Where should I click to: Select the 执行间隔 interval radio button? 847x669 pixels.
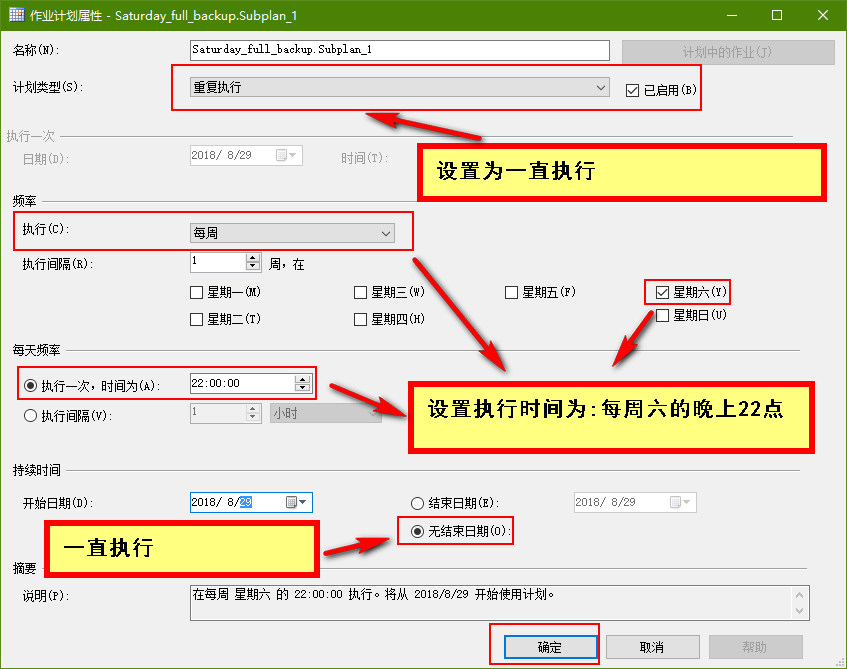click(30, 415)
